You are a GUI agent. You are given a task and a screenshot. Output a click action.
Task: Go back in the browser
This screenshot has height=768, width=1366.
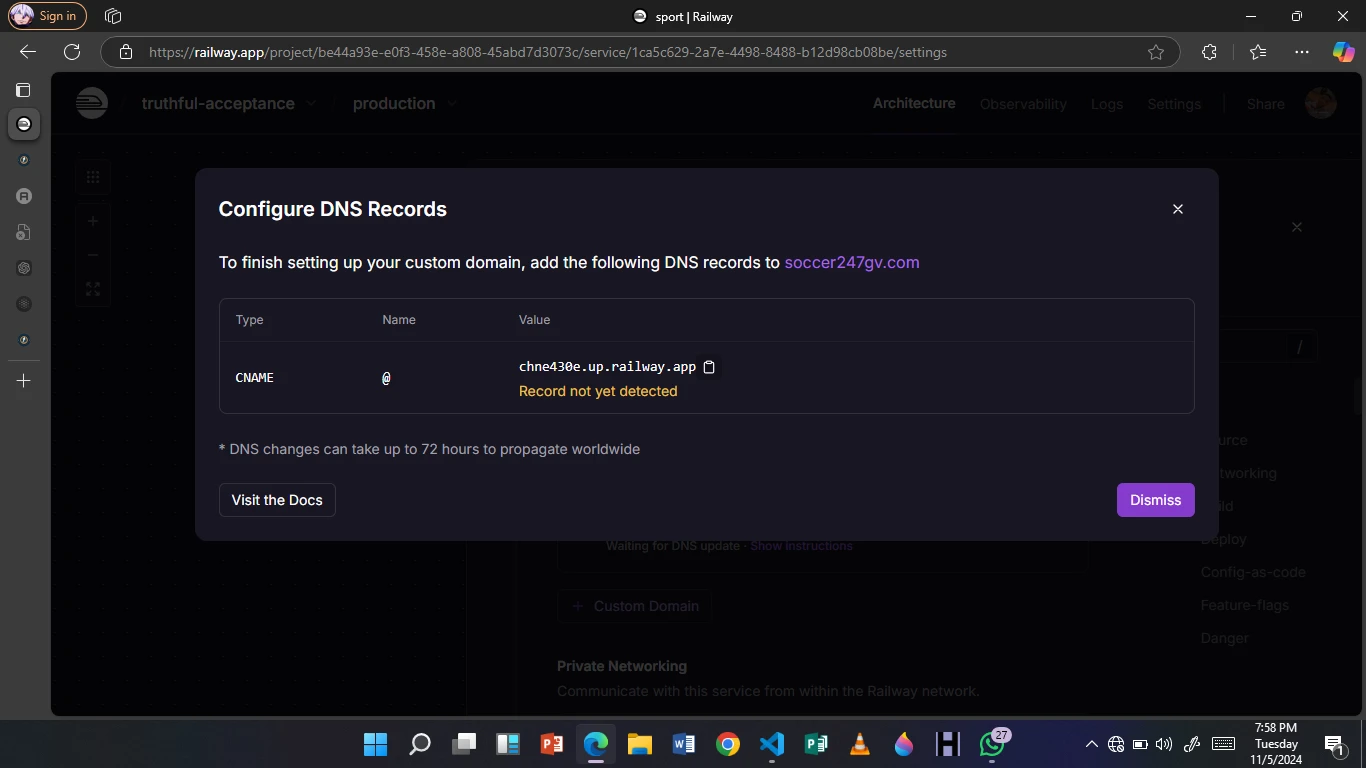(x=28, y=52)
